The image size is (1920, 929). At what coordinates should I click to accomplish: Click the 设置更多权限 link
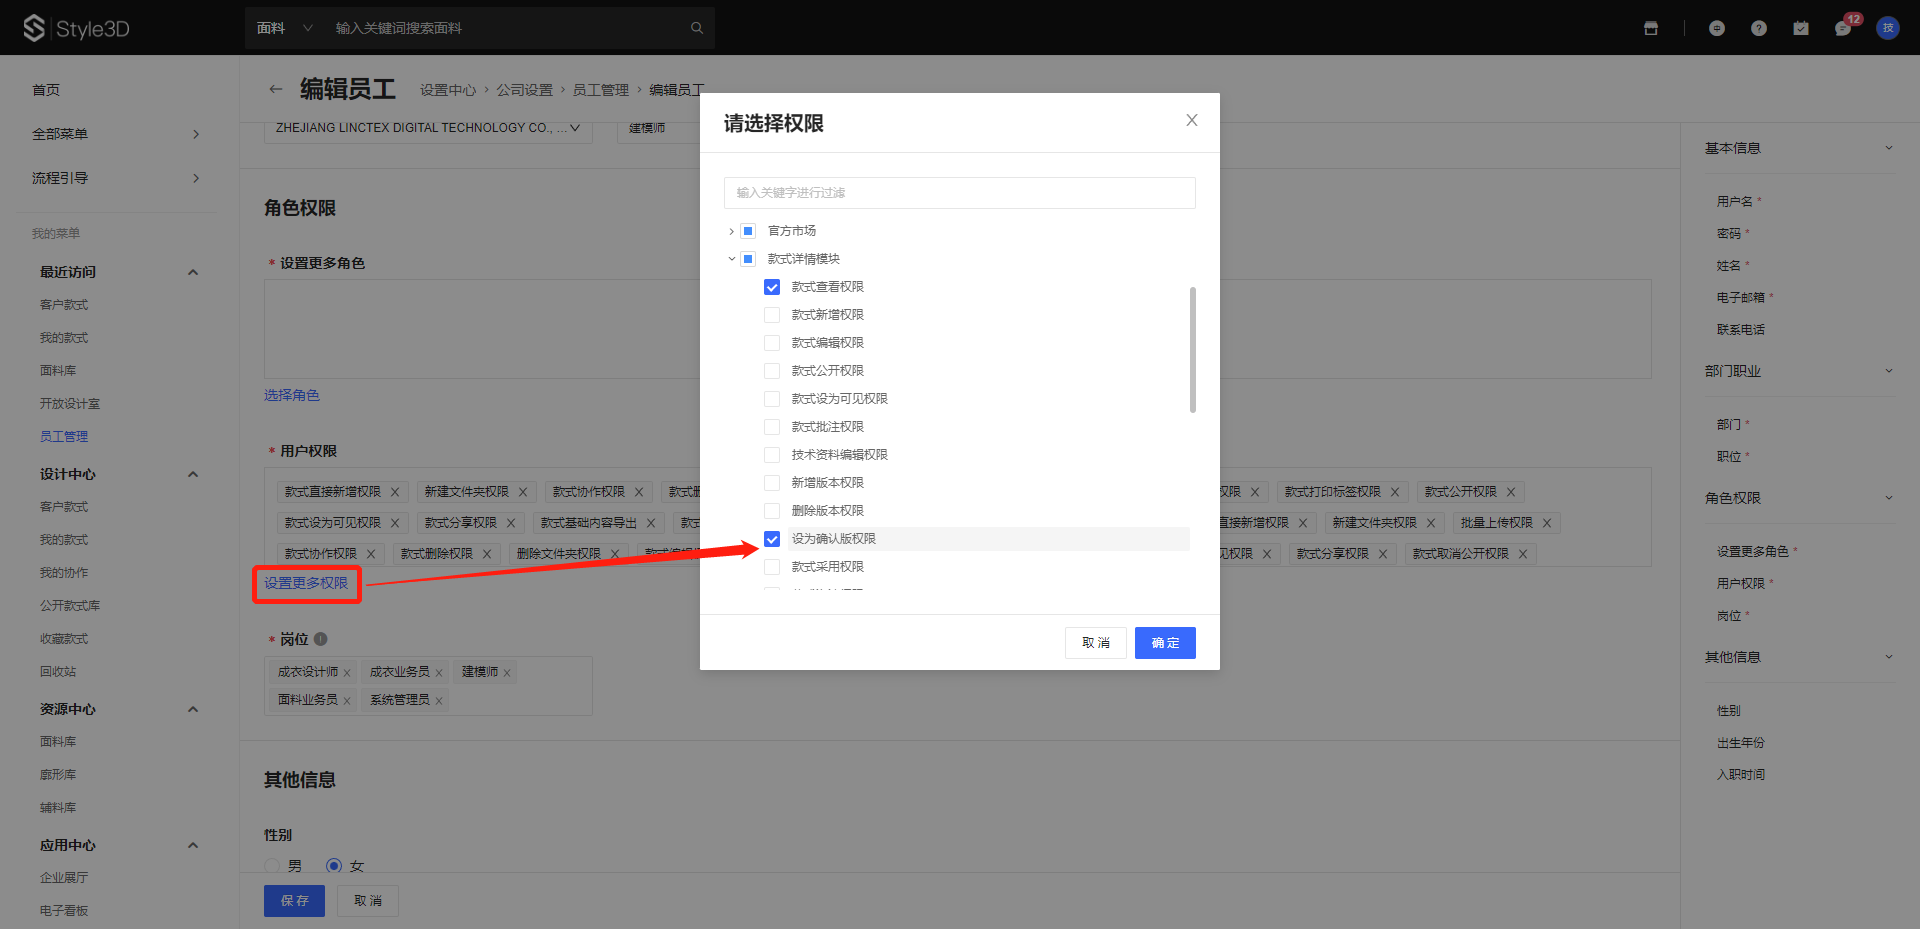pos(306,584)
